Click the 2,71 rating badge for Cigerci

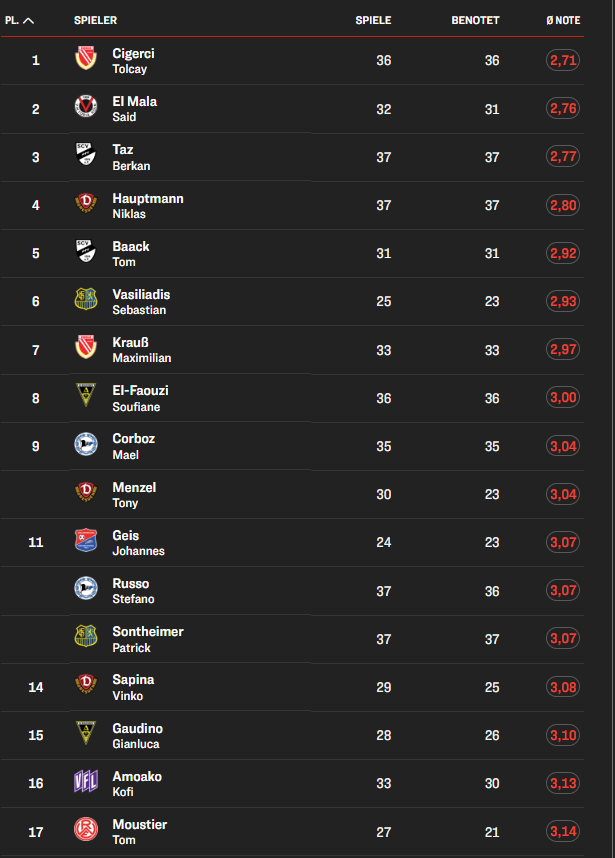pyautogui.click(x=562, y=61)
